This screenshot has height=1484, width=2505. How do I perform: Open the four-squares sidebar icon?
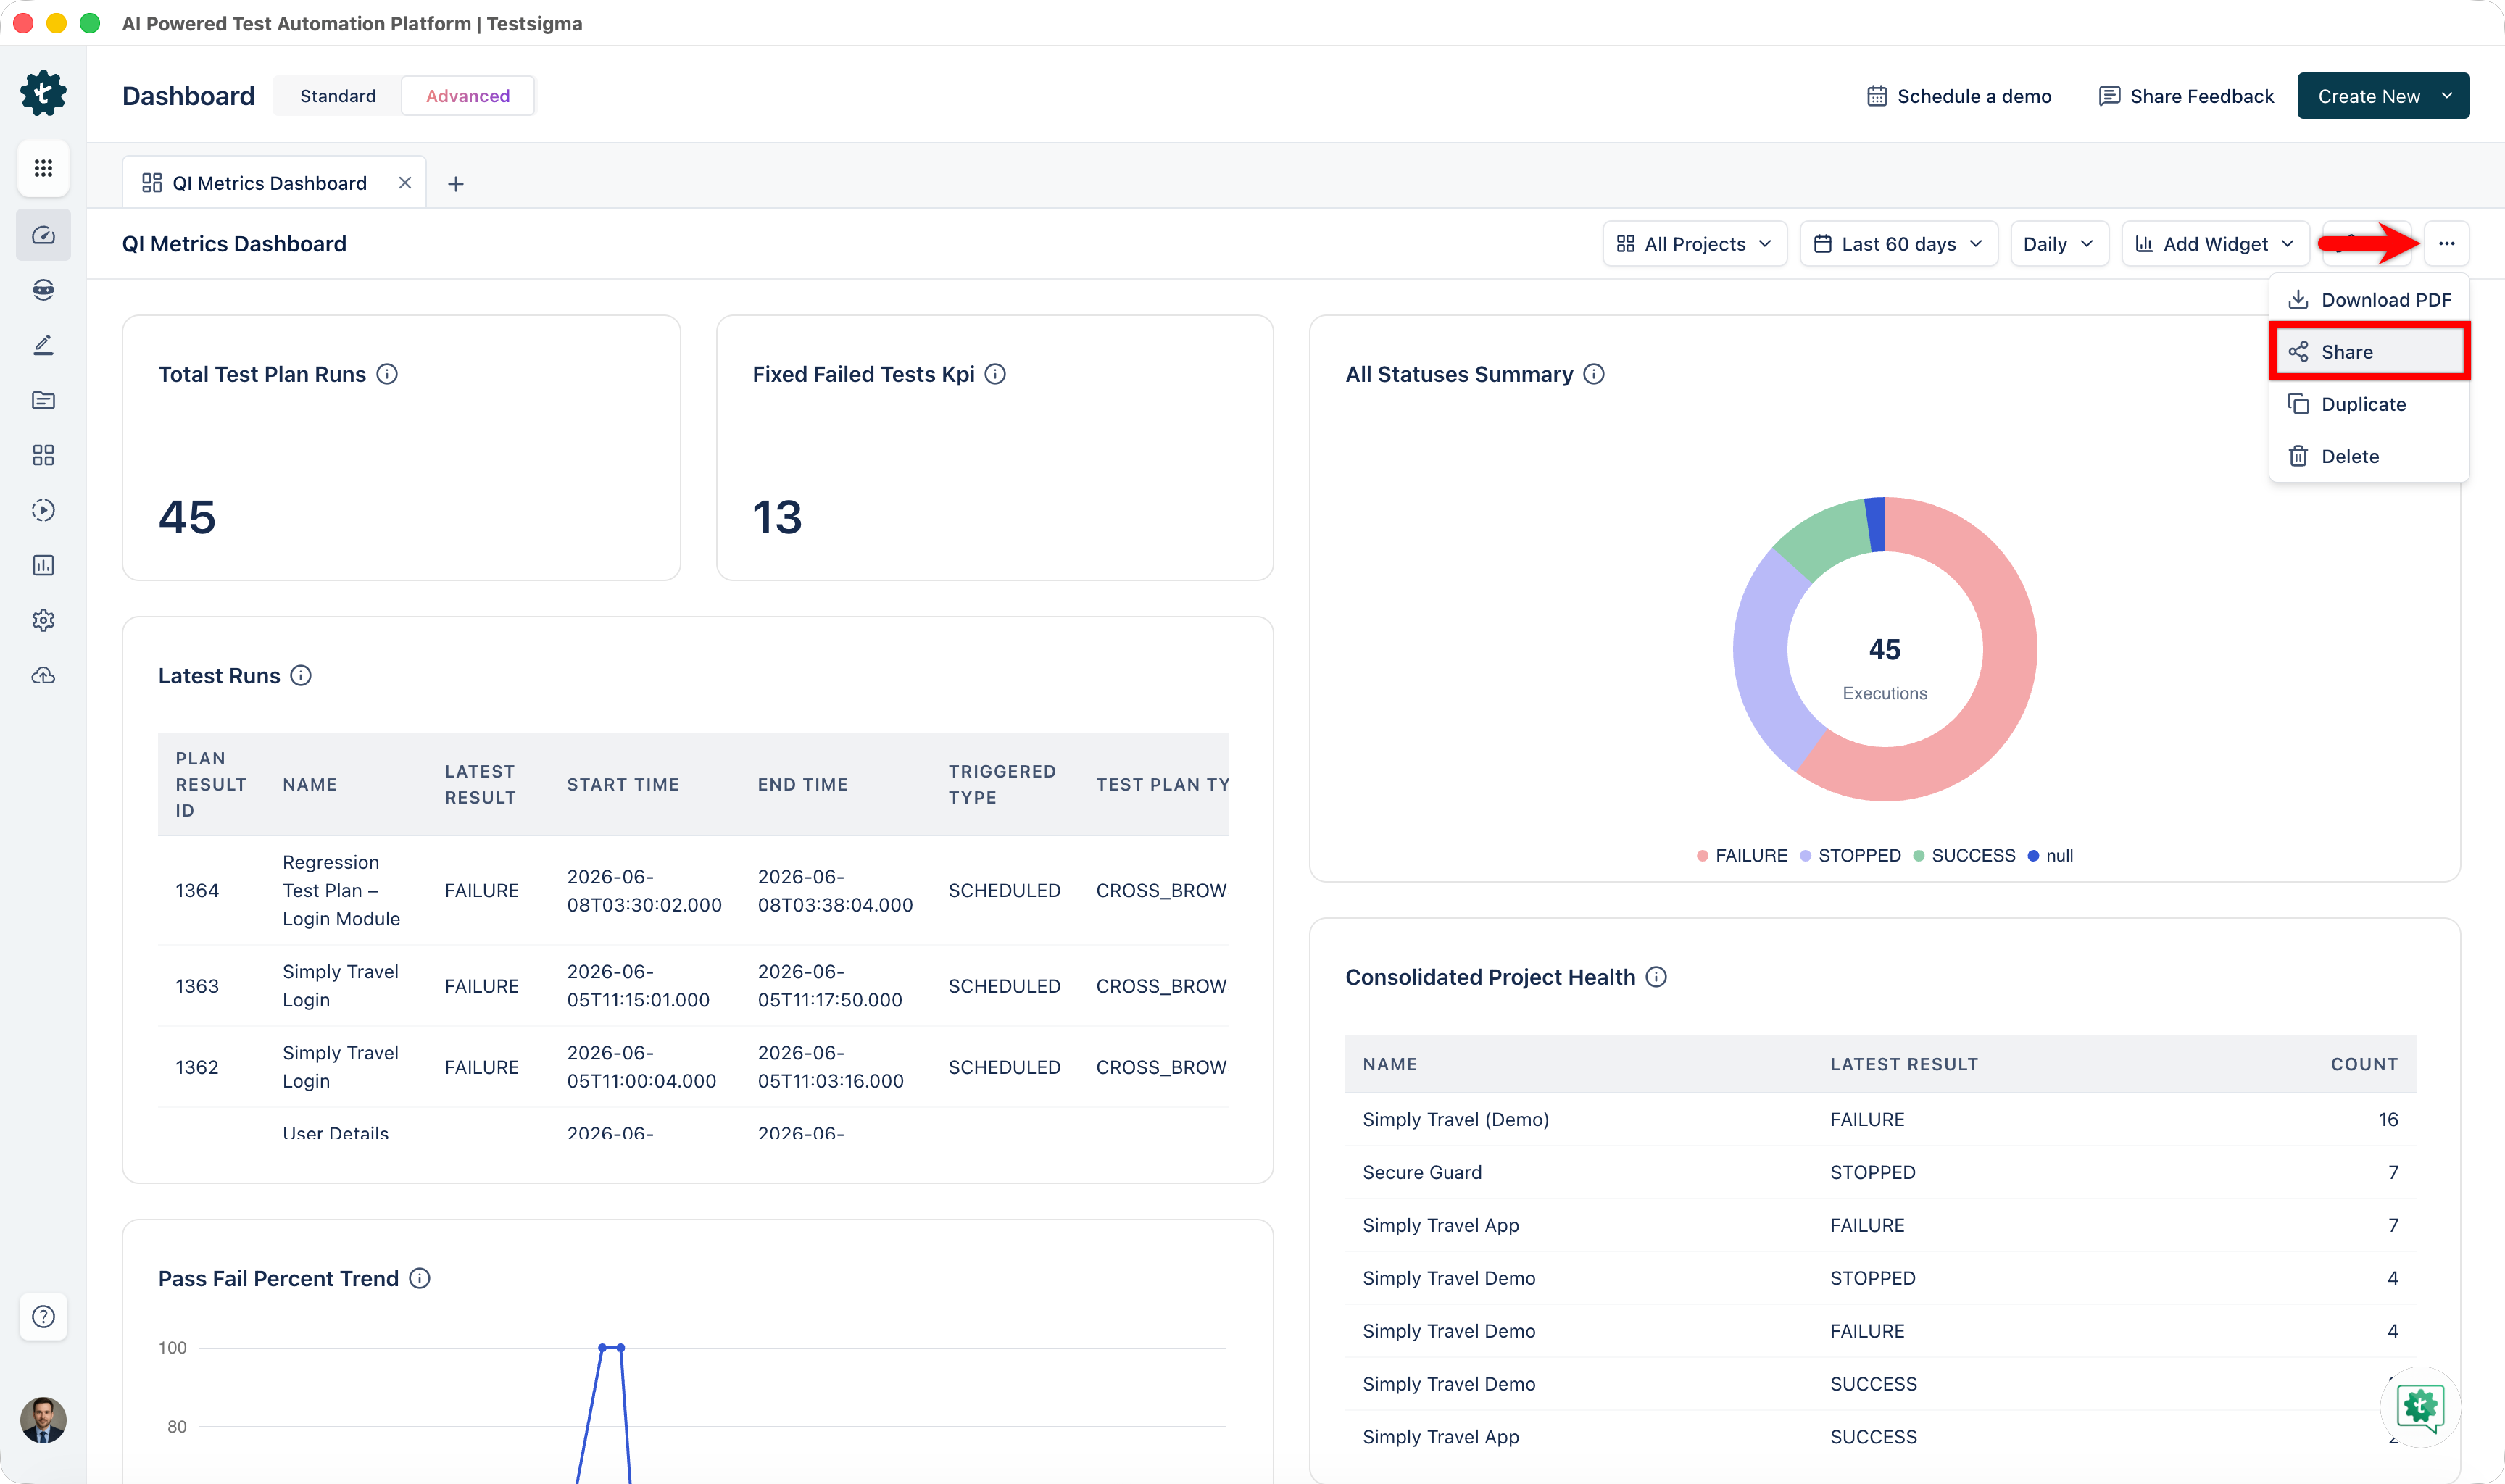pyautogui.click(x=43, y=455)
